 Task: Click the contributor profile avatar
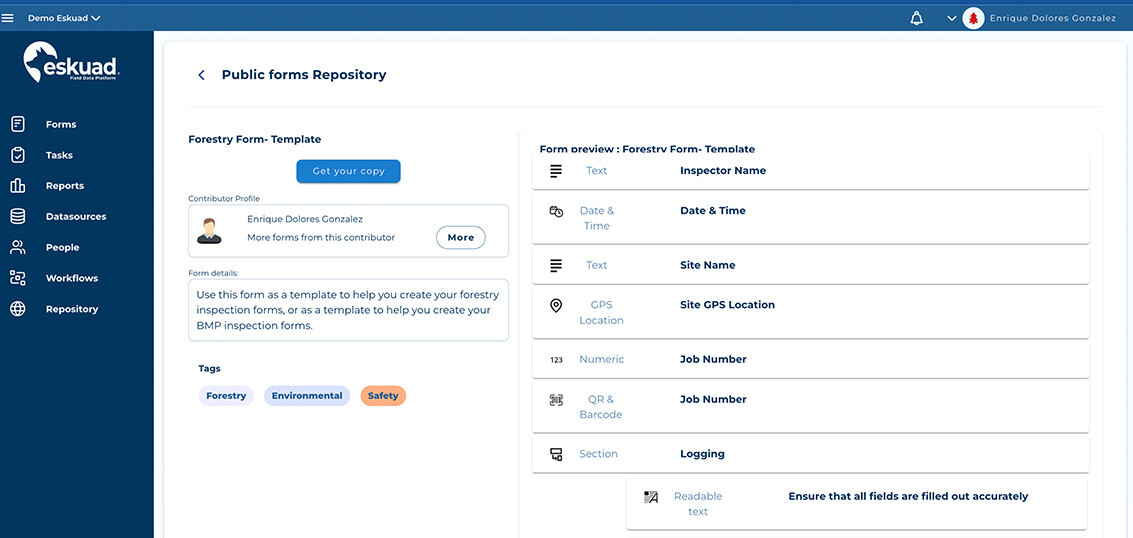[x=210, y=230]
